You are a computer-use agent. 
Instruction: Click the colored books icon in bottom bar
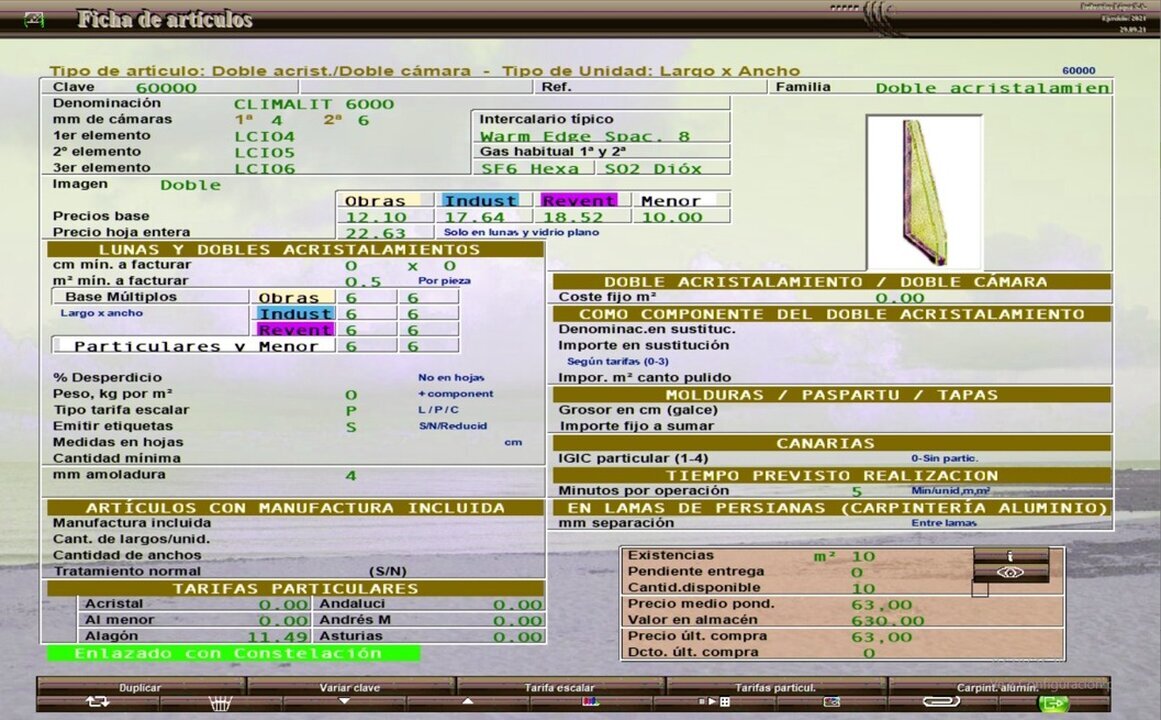coord(590,702)
